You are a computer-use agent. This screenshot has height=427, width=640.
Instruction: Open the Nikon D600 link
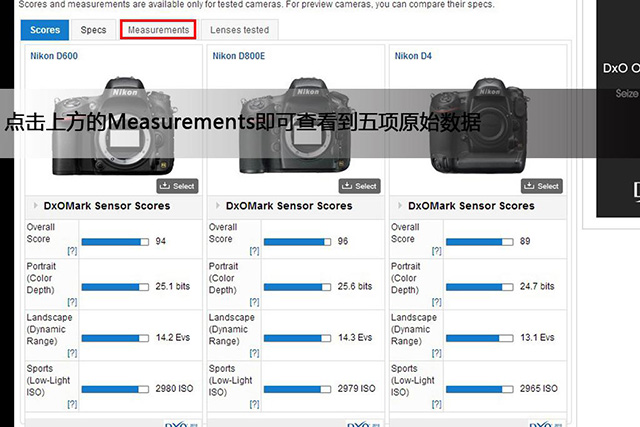click(54, 56)
